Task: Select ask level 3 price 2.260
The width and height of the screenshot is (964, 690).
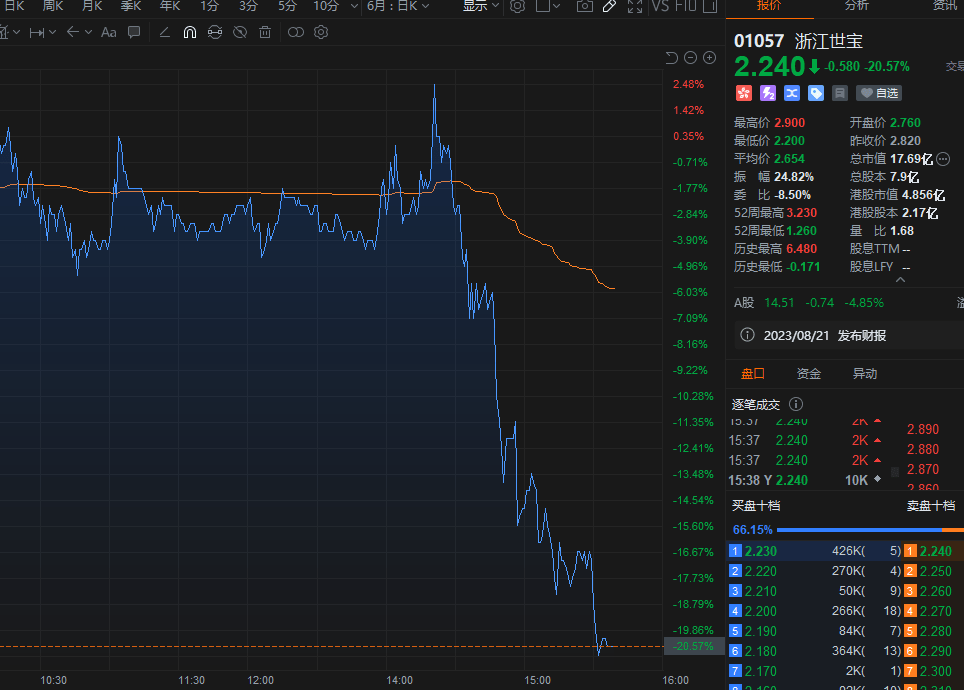Action: coord(936,591)
